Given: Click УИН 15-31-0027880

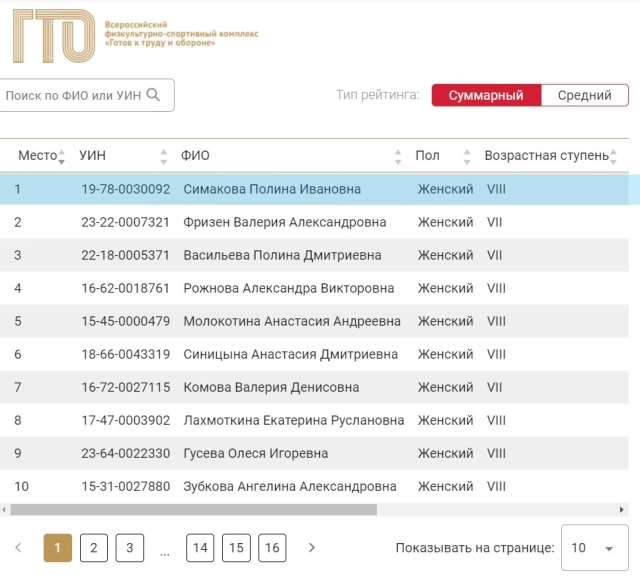Looking at the screenshot, I should click(125, 487).
